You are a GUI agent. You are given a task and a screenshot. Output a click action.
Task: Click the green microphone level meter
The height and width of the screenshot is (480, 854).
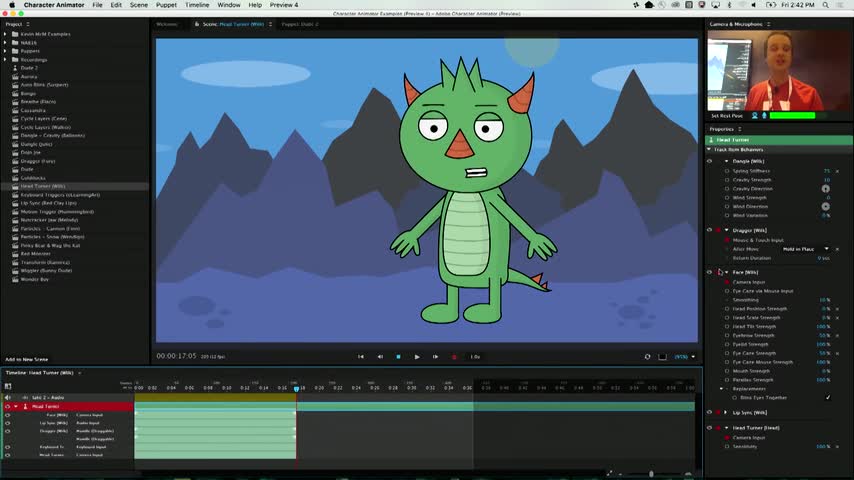(x=792, y=116)
